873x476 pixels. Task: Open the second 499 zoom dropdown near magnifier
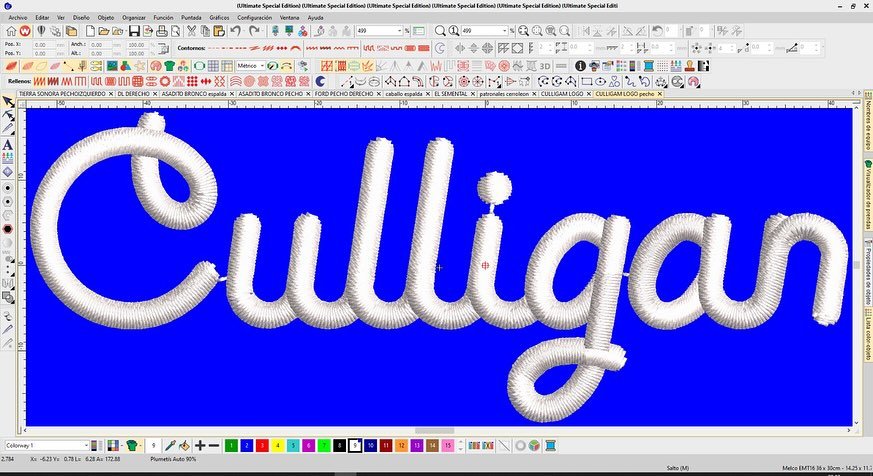(x=505, y=31)
